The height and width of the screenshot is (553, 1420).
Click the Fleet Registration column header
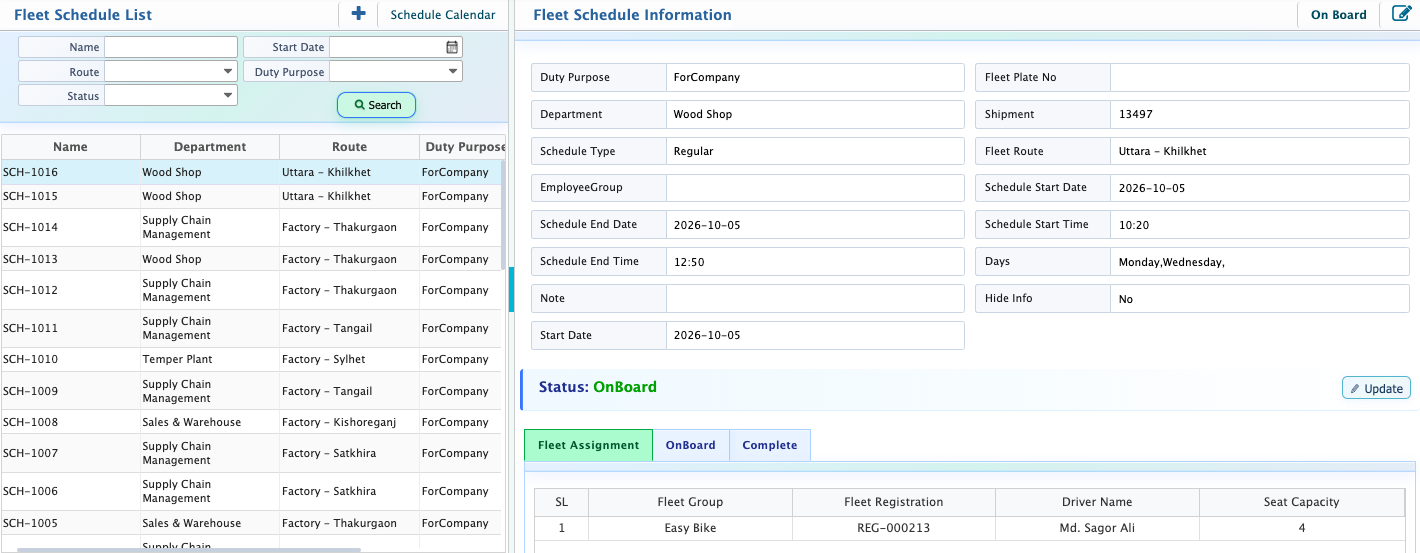(894, 502)
